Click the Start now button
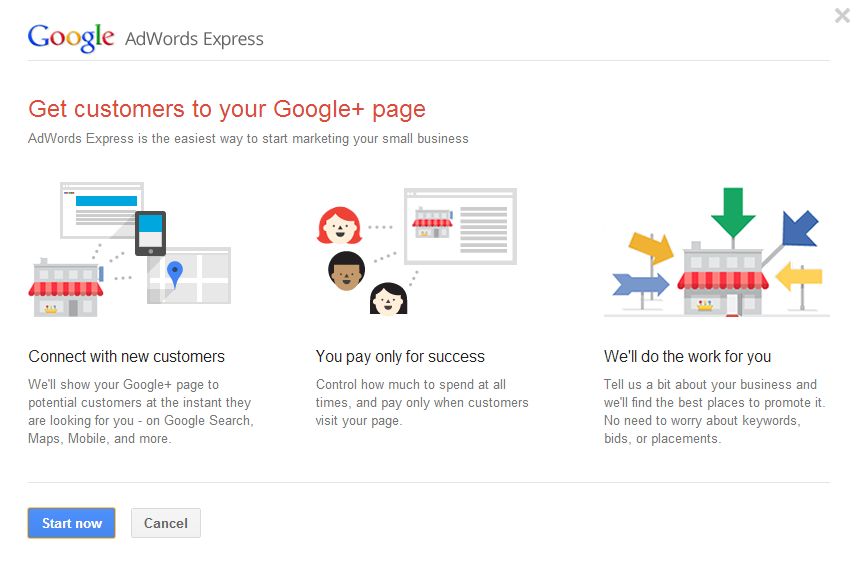 [x=71, y=523]
